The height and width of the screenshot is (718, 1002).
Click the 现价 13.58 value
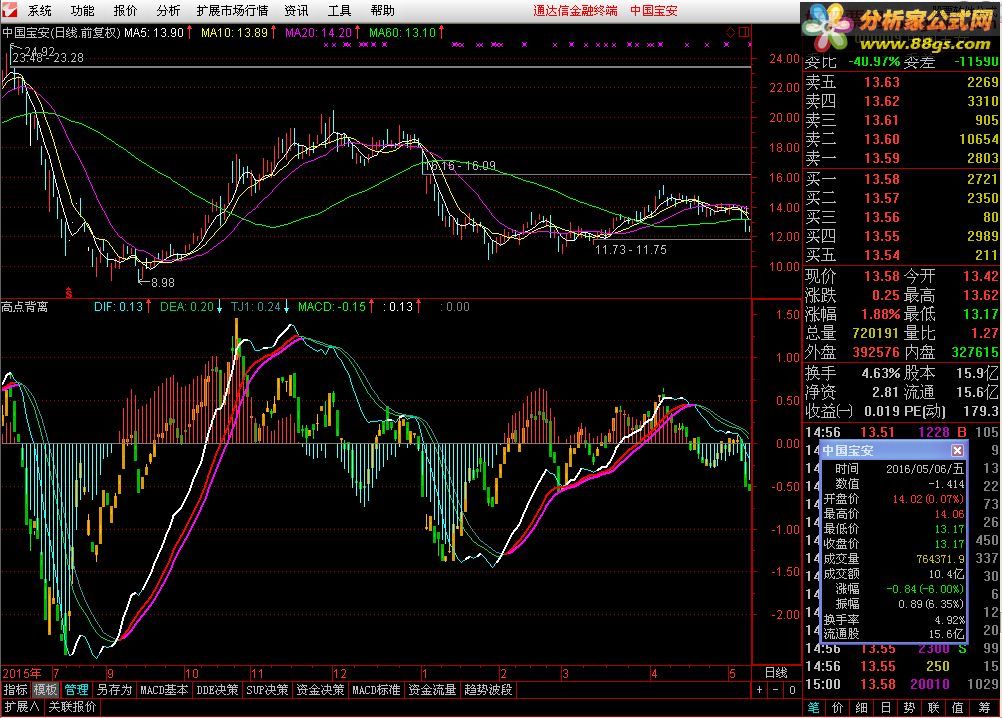coord(881,276)
